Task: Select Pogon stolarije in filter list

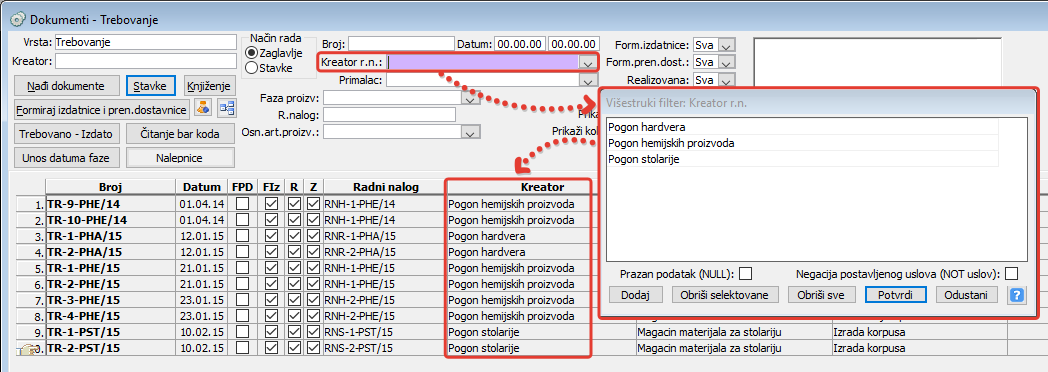Action: pyautogui.click(x=803, y=159)
